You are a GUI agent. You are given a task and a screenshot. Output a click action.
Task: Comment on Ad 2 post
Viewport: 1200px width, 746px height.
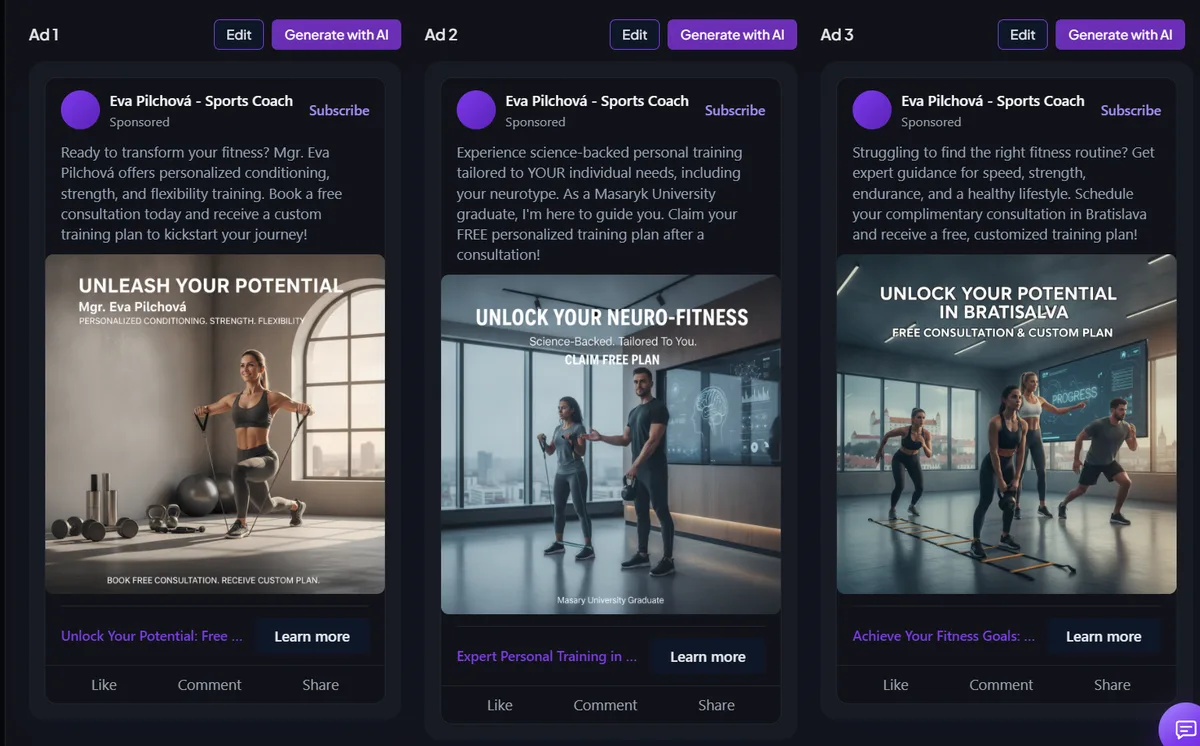[605, 705]
